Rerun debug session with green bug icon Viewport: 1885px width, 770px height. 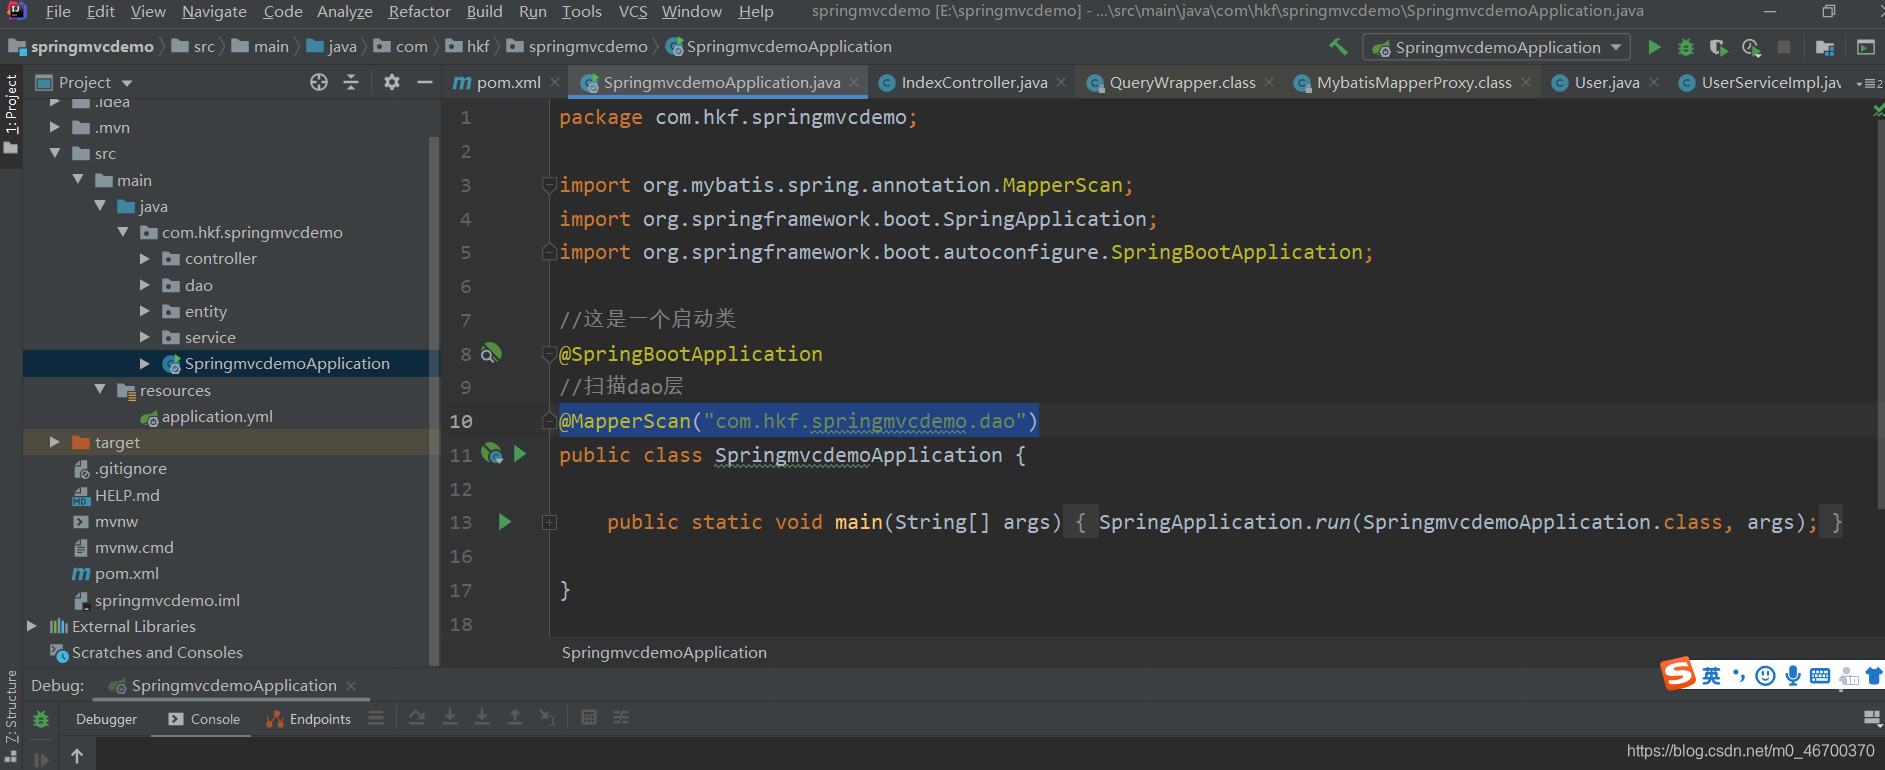[41, 719]
